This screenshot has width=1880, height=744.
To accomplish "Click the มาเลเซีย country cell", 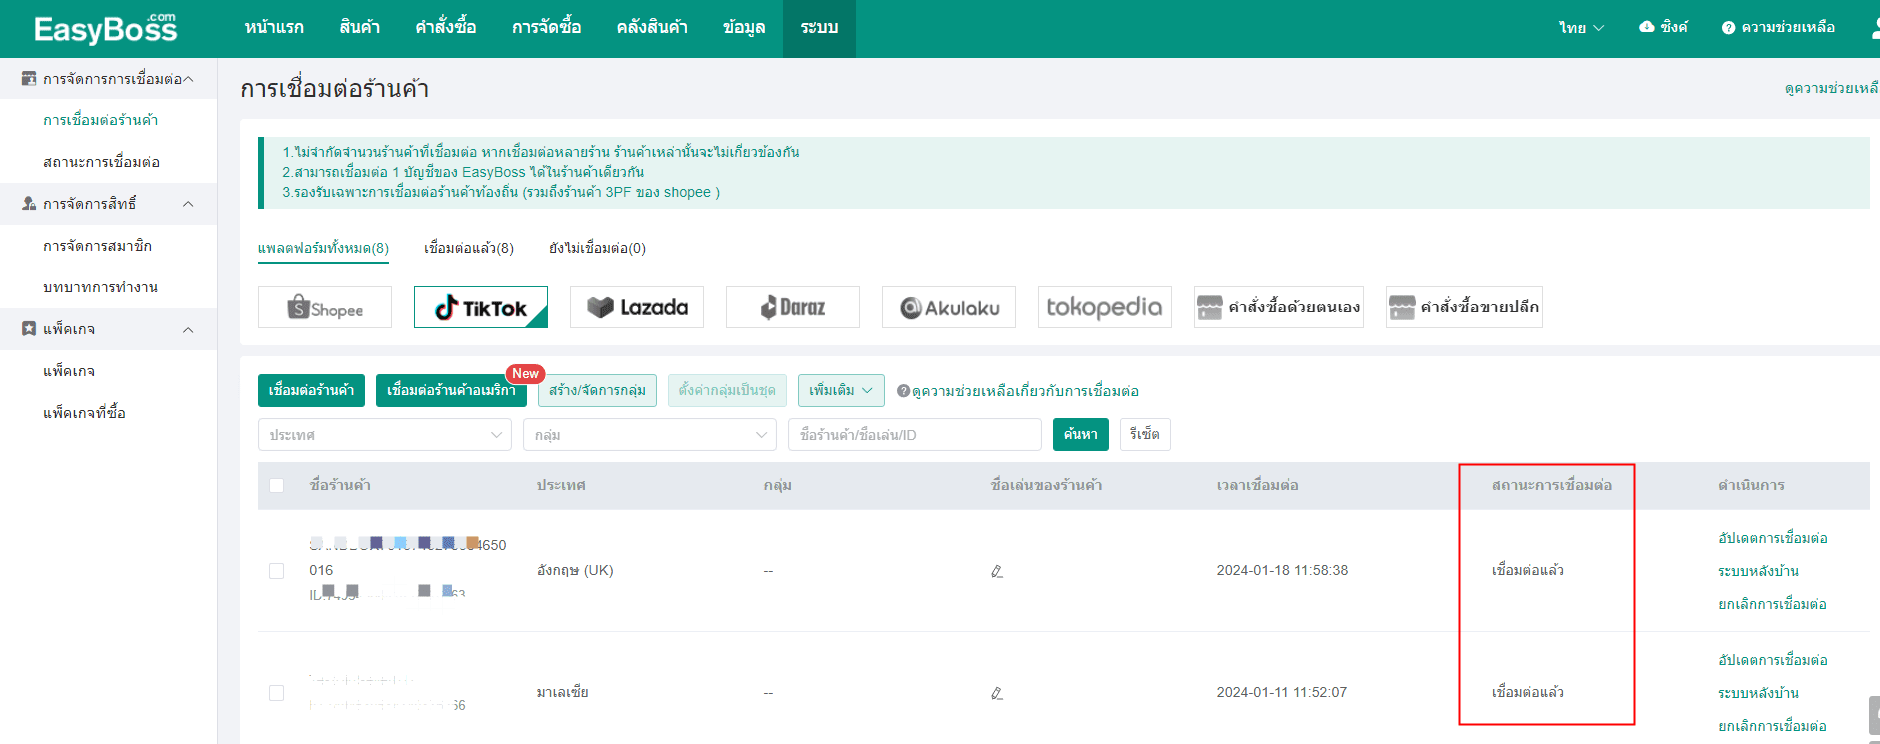I will tap(562, 692).
